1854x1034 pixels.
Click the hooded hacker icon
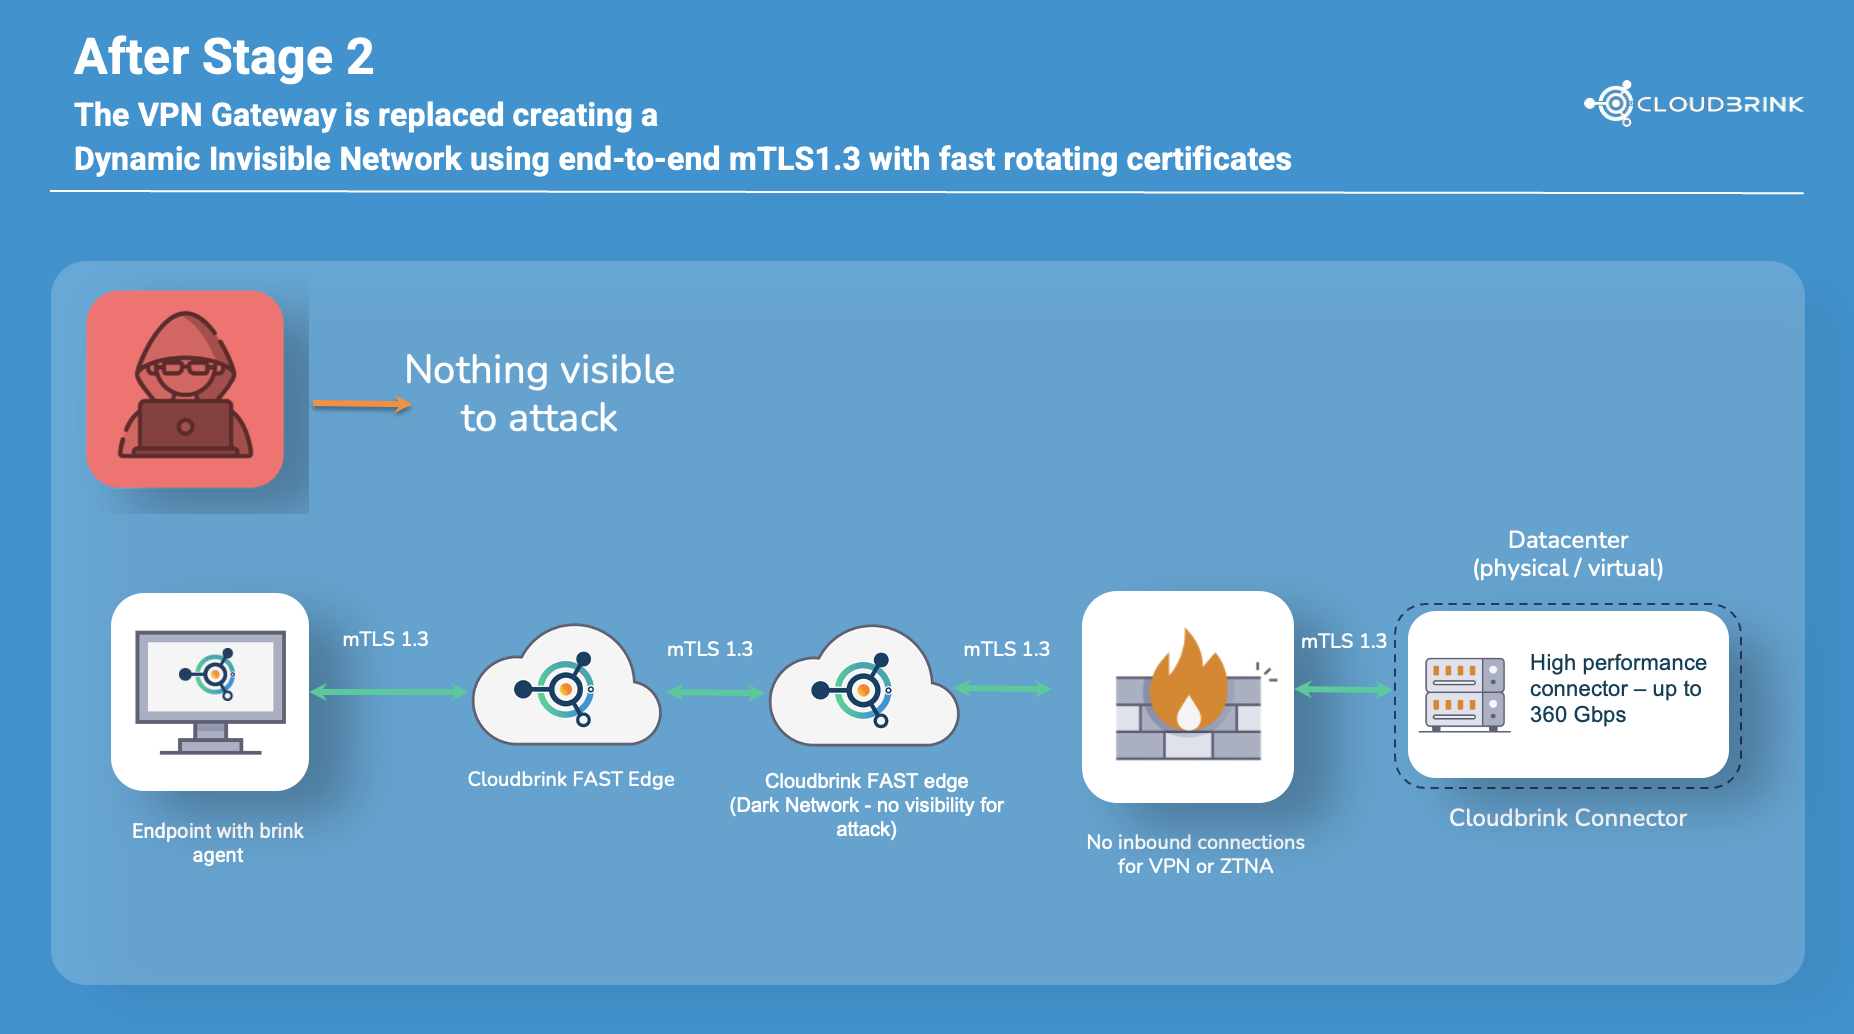185,389
